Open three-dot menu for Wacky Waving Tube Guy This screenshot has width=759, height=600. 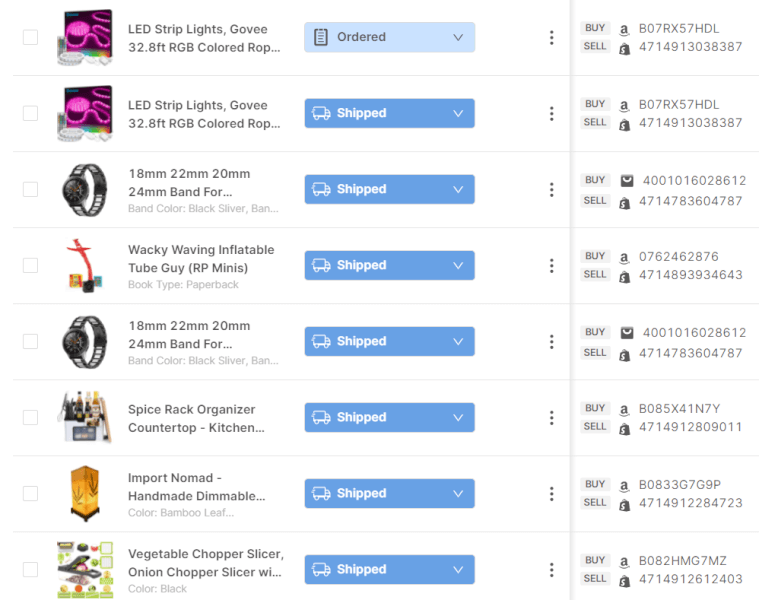tap(551, 265)
